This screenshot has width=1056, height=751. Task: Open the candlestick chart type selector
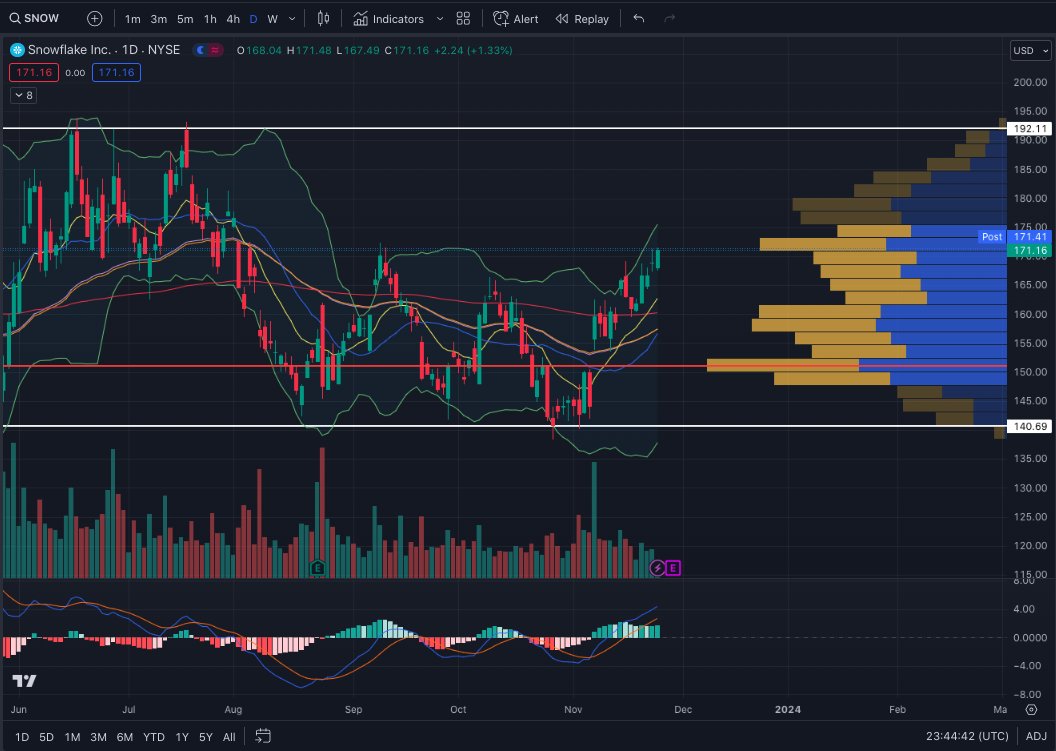click(323, 19)
